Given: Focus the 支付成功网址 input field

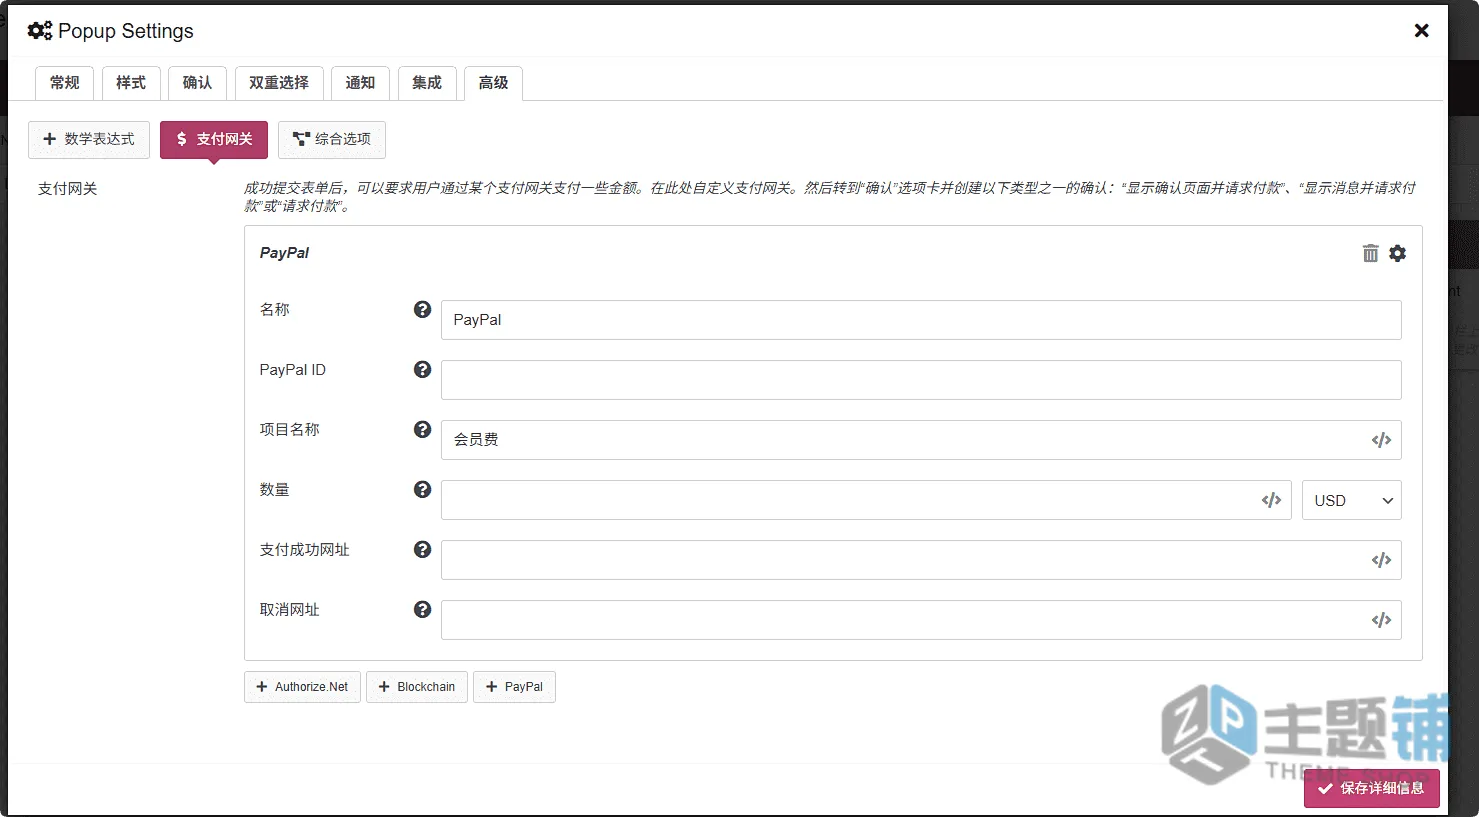Looking at the screenshot, I should click(921, 560).
